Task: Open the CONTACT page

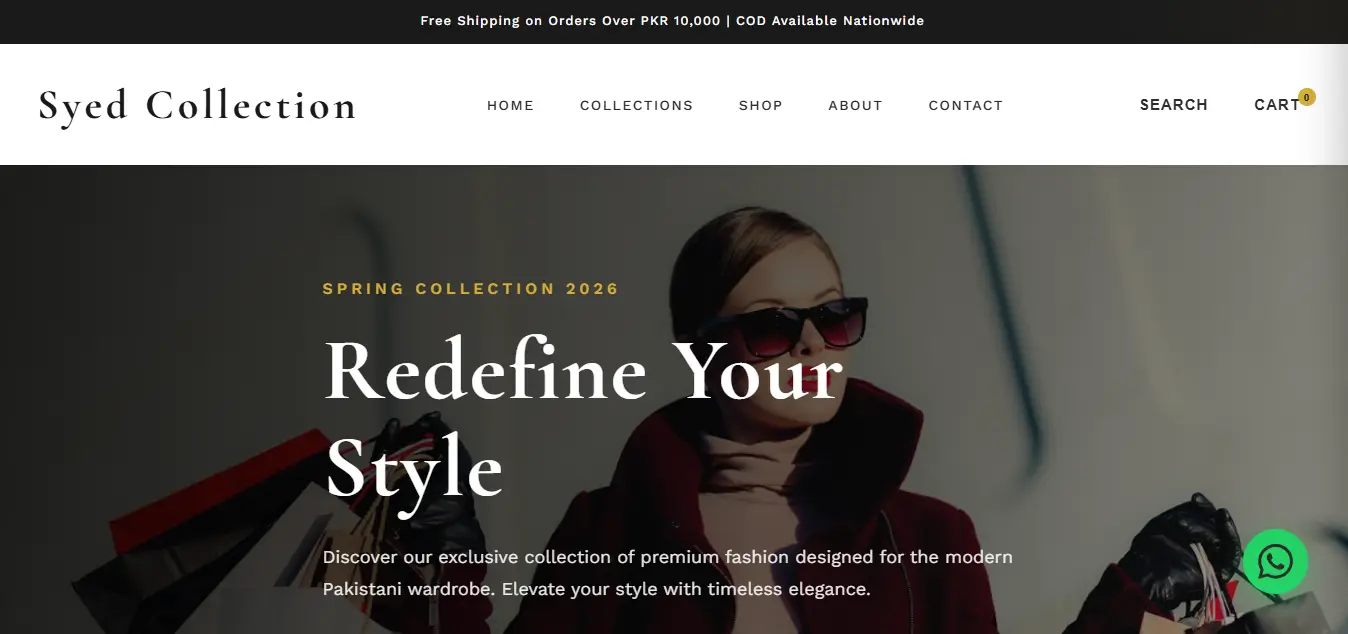Action: click(x=966, y=105)
